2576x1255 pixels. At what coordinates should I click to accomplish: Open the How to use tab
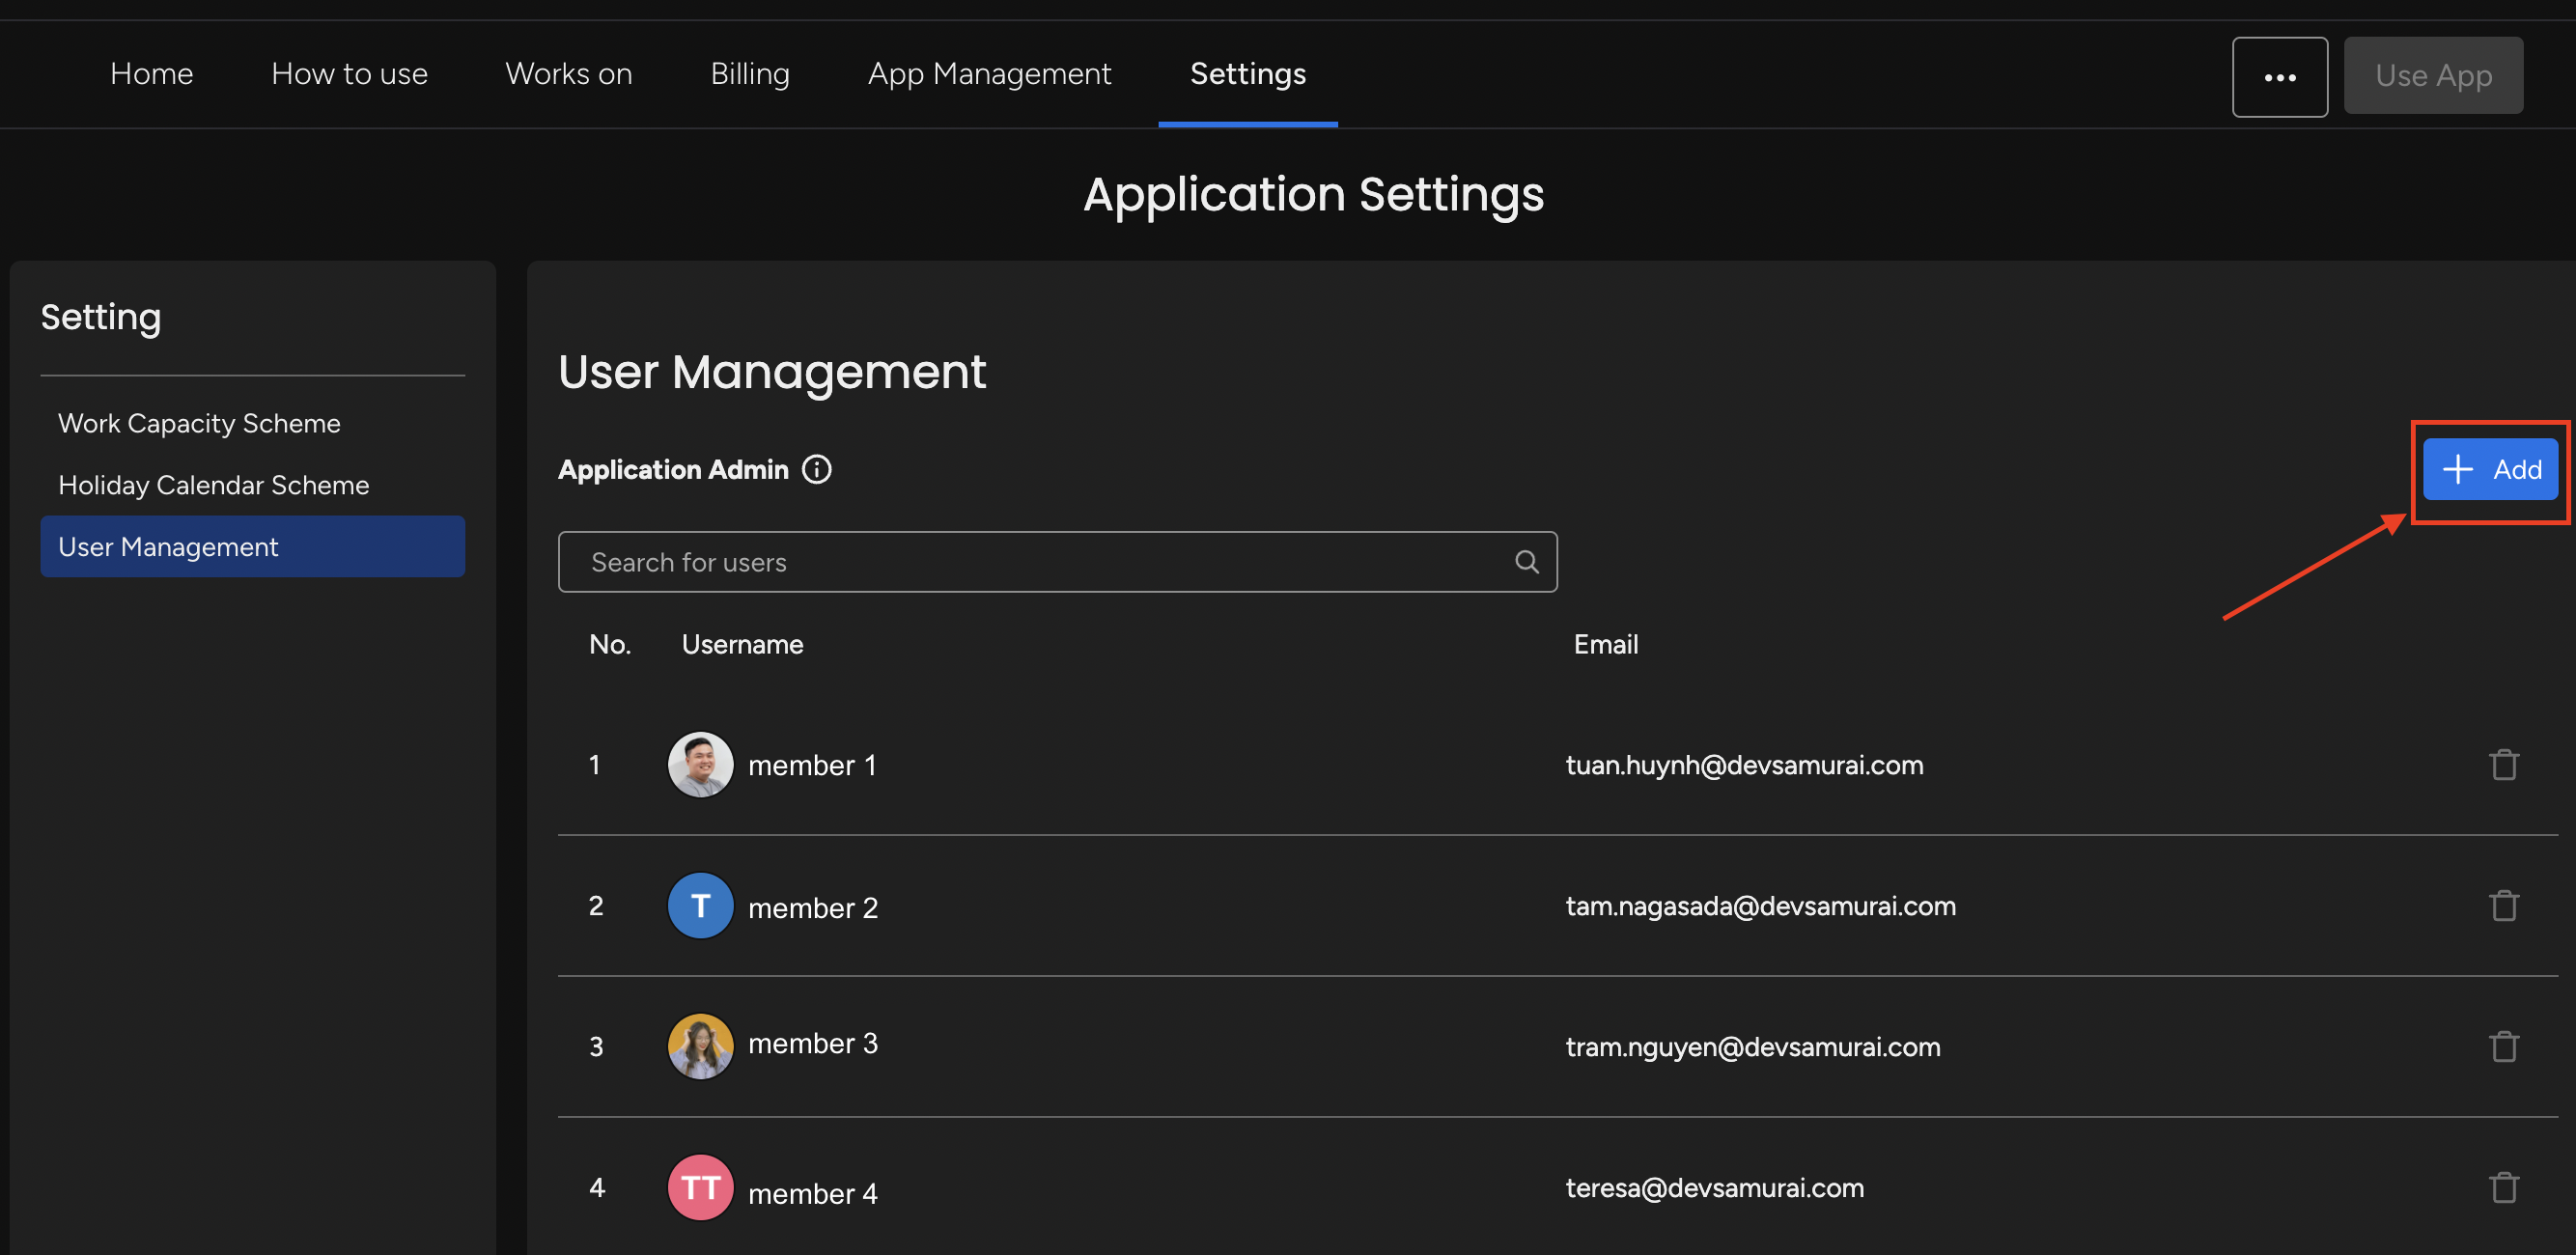tap(350, 73)
